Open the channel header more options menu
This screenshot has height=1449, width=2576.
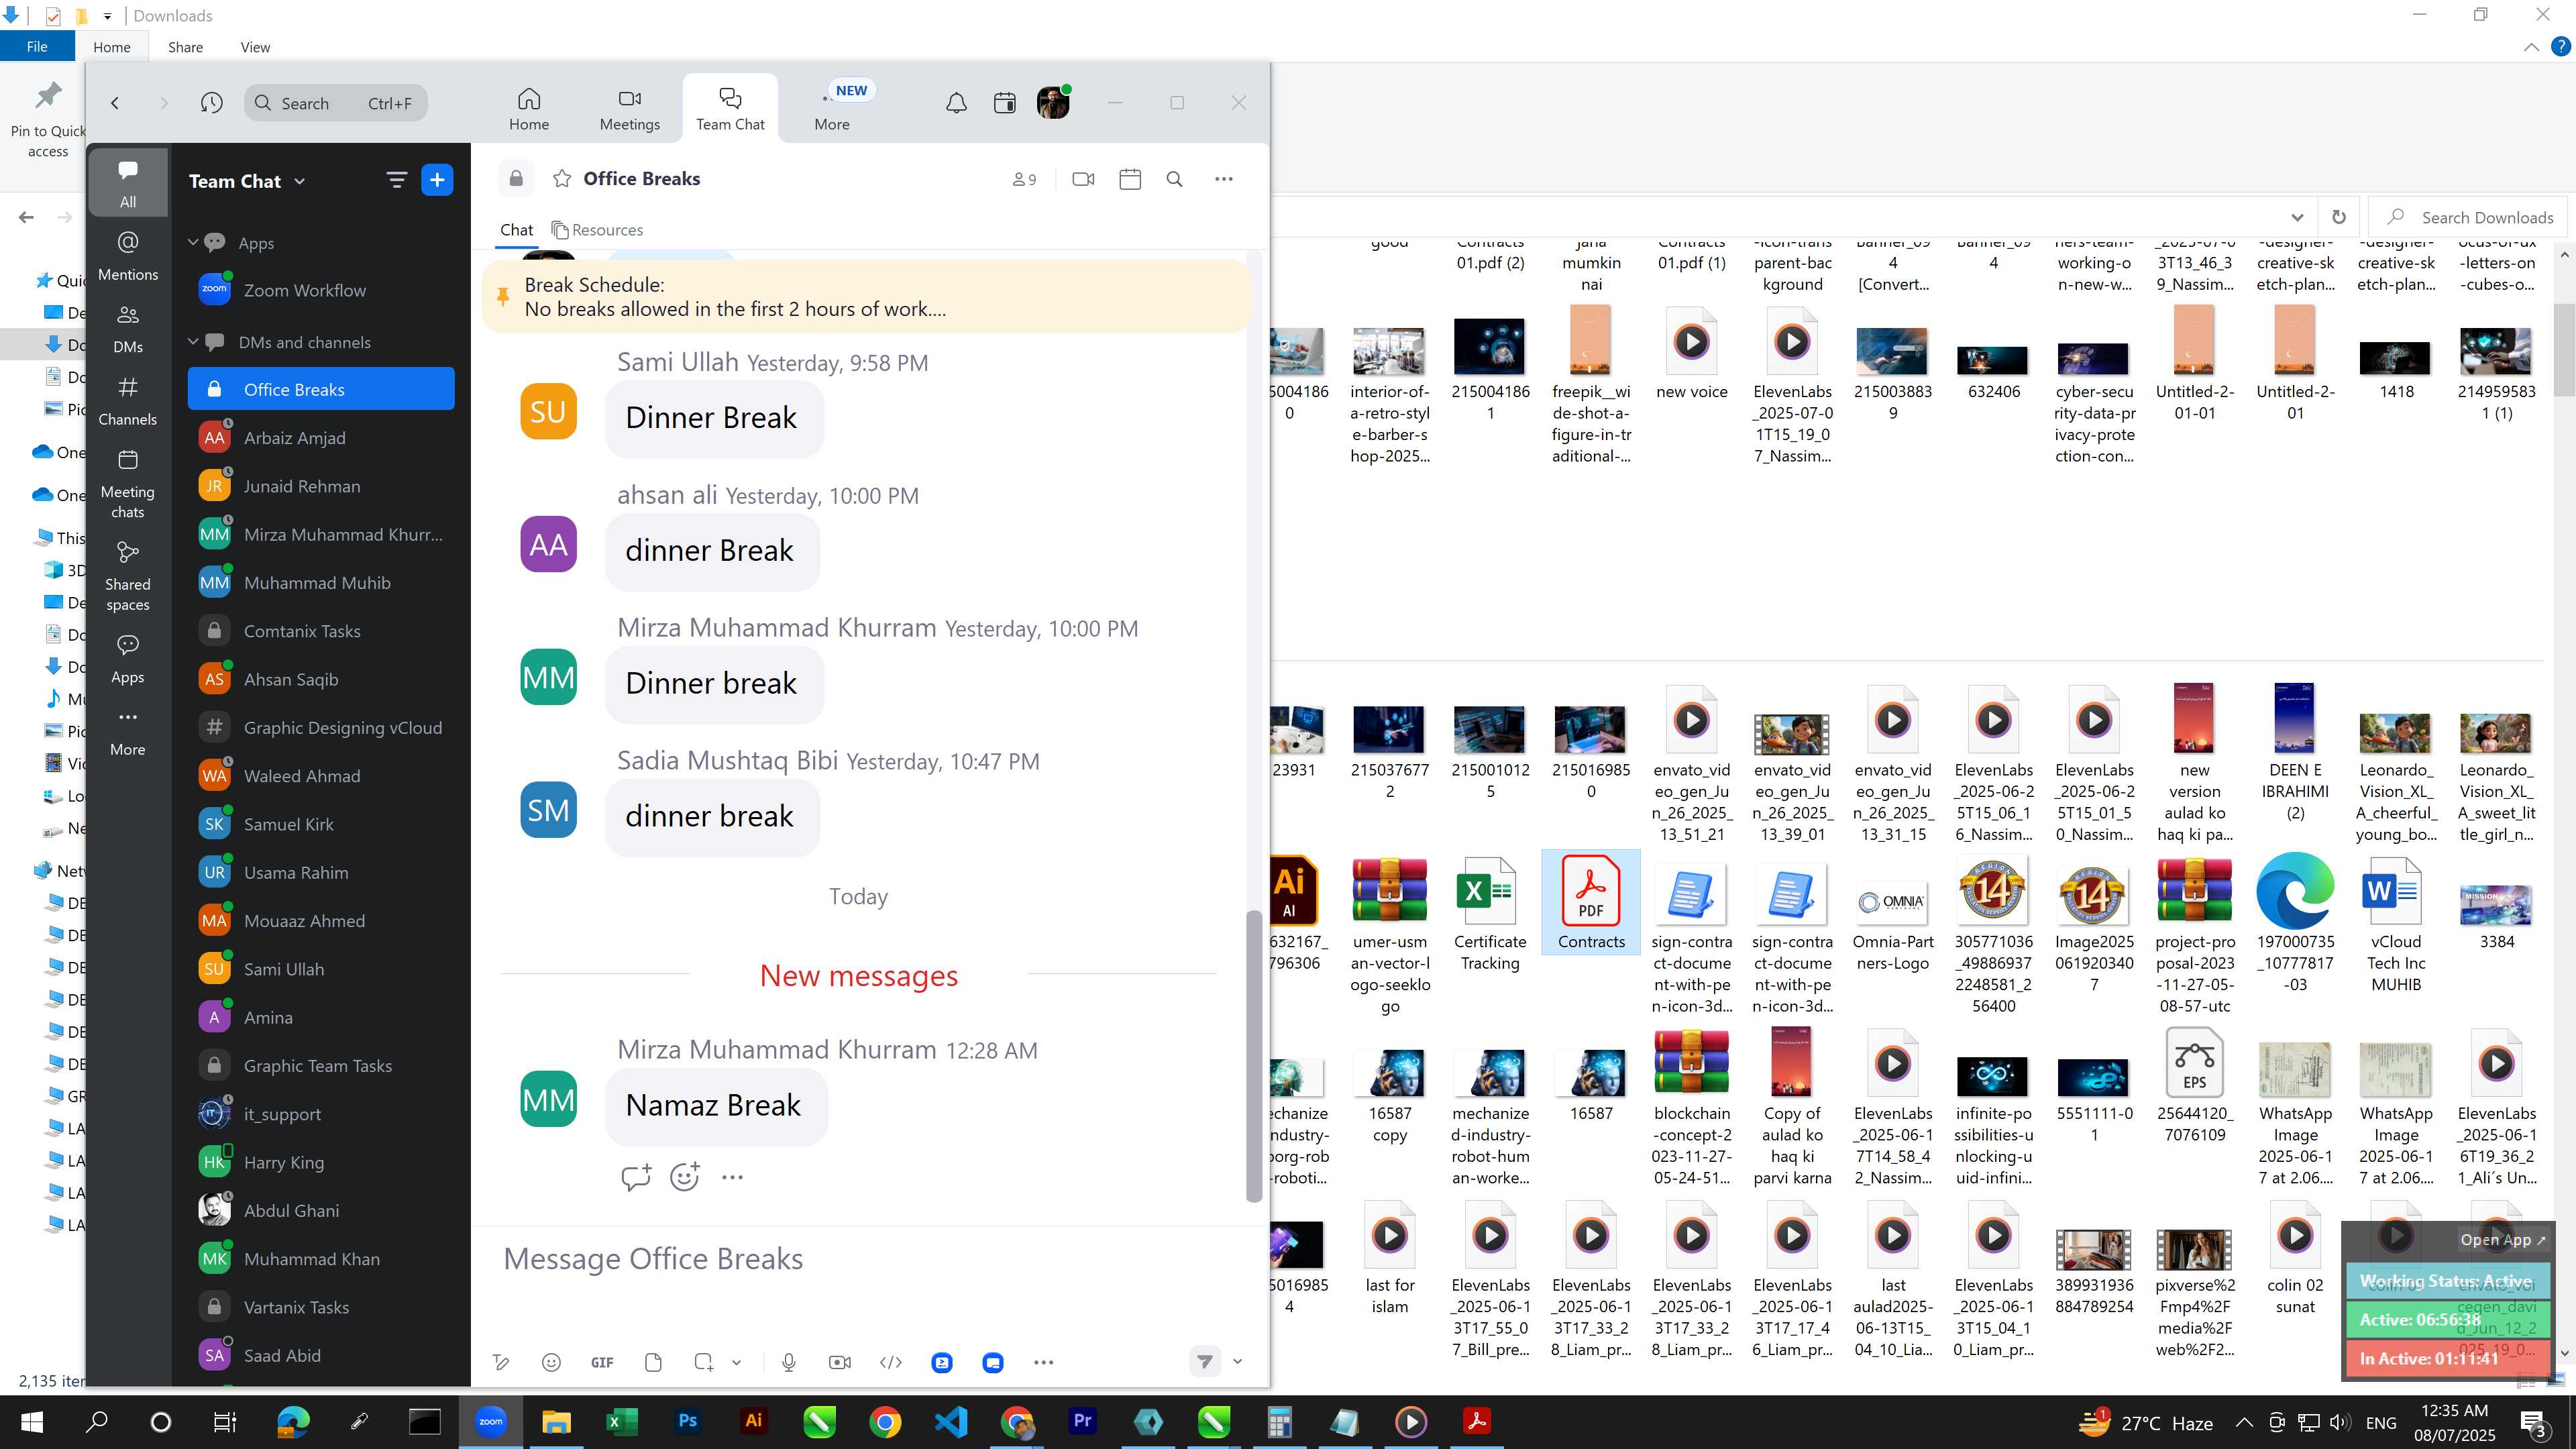(1224, 179)
